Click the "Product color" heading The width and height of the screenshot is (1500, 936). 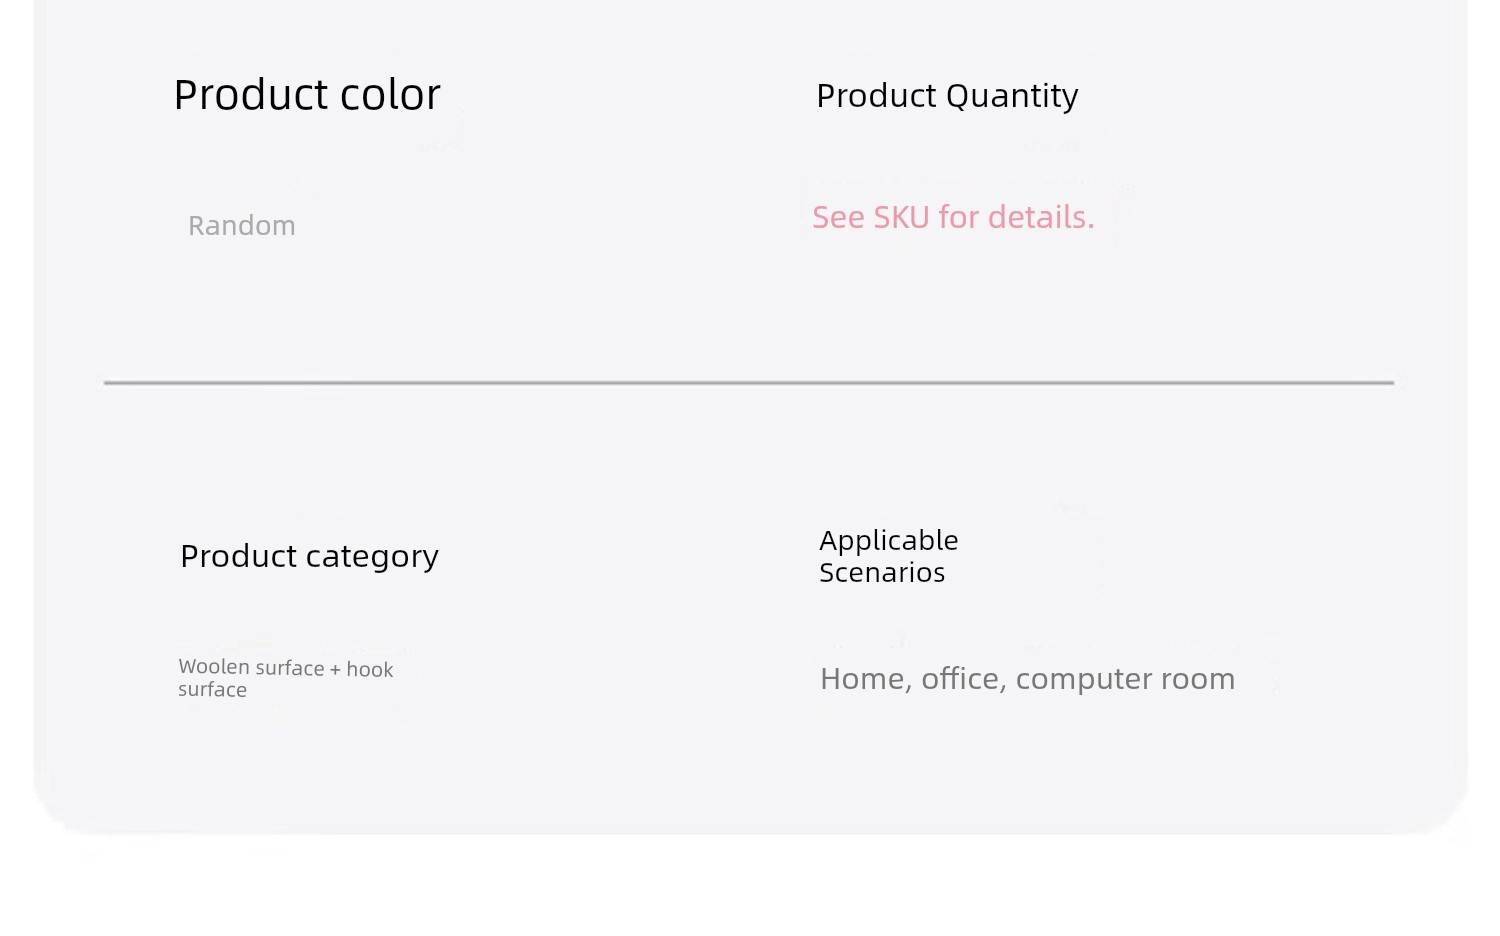(x=307, y=95)
